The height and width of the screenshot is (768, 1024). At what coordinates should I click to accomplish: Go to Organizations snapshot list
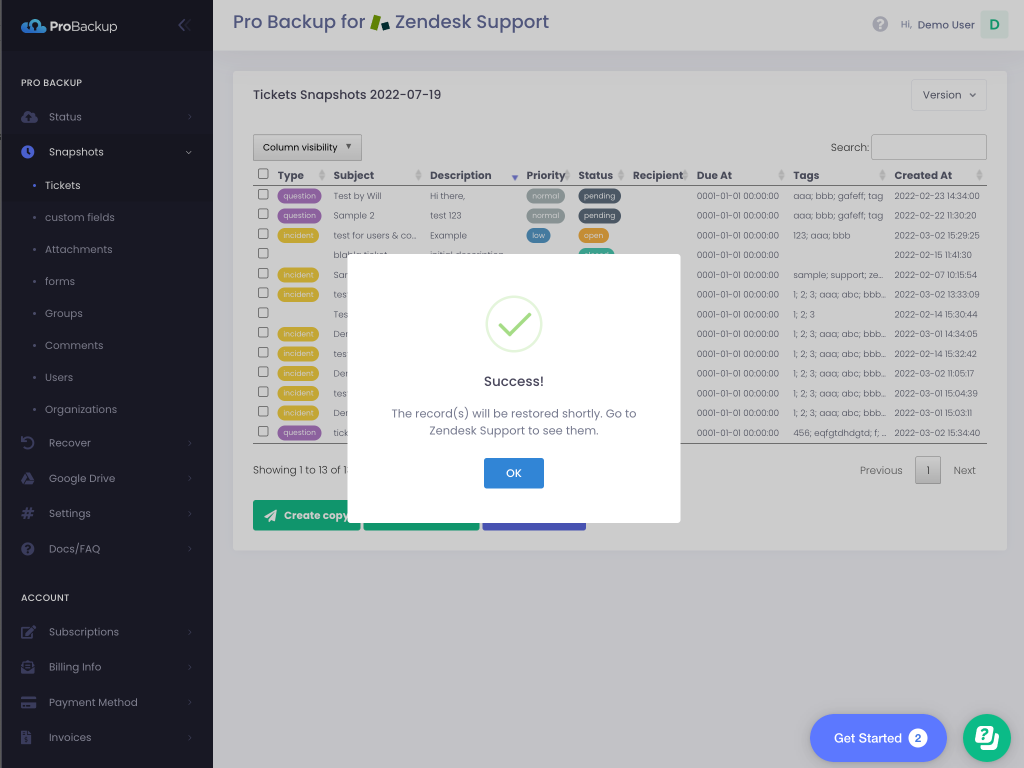point(80,409)
